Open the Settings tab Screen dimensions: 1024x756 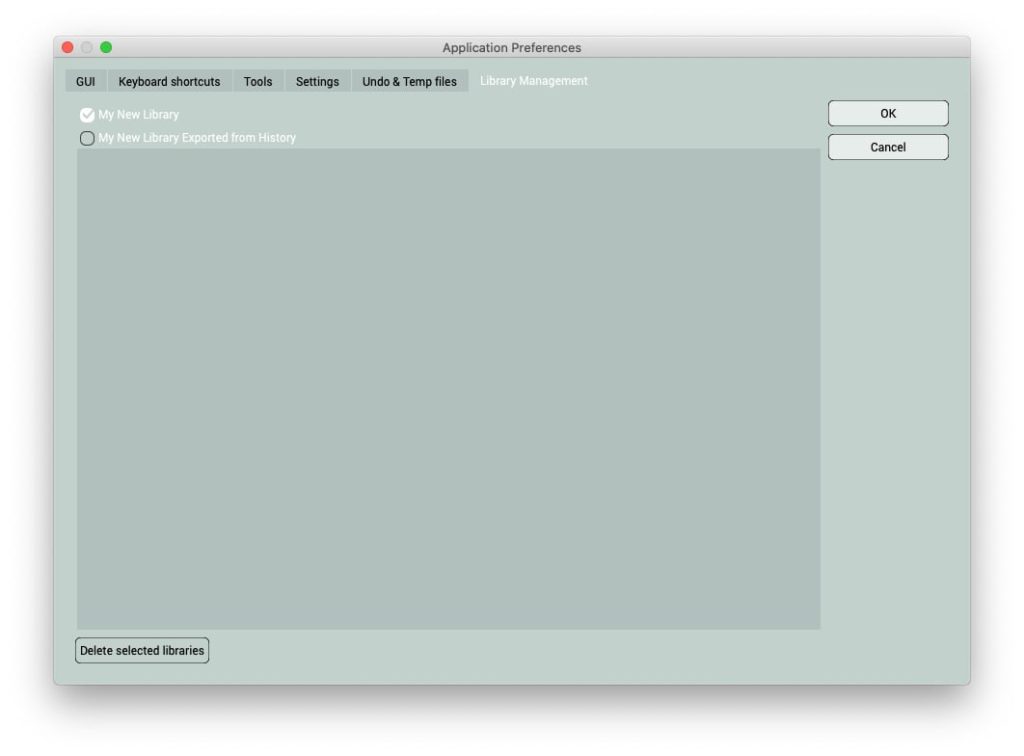tap(316, 81)
